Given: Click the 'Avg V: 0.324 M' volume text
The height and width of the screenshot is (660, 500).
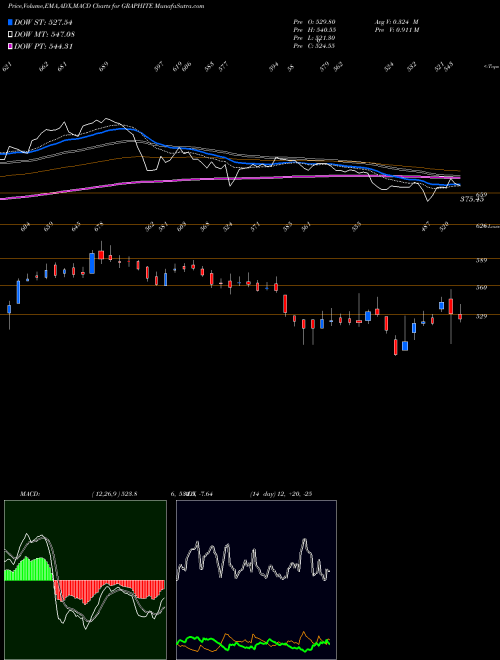Looking at the screenshot, I should pyautogui.click(x=396, y=22).
